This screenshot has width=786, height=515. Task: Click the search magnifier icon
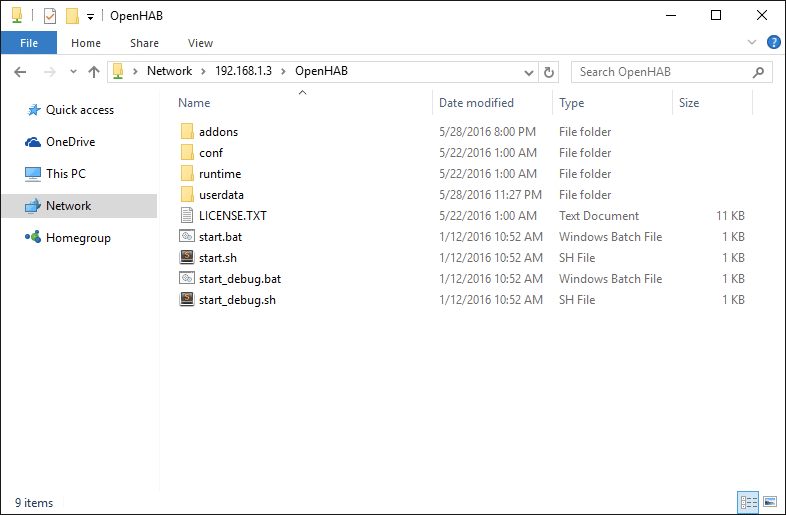click(758, 72)
